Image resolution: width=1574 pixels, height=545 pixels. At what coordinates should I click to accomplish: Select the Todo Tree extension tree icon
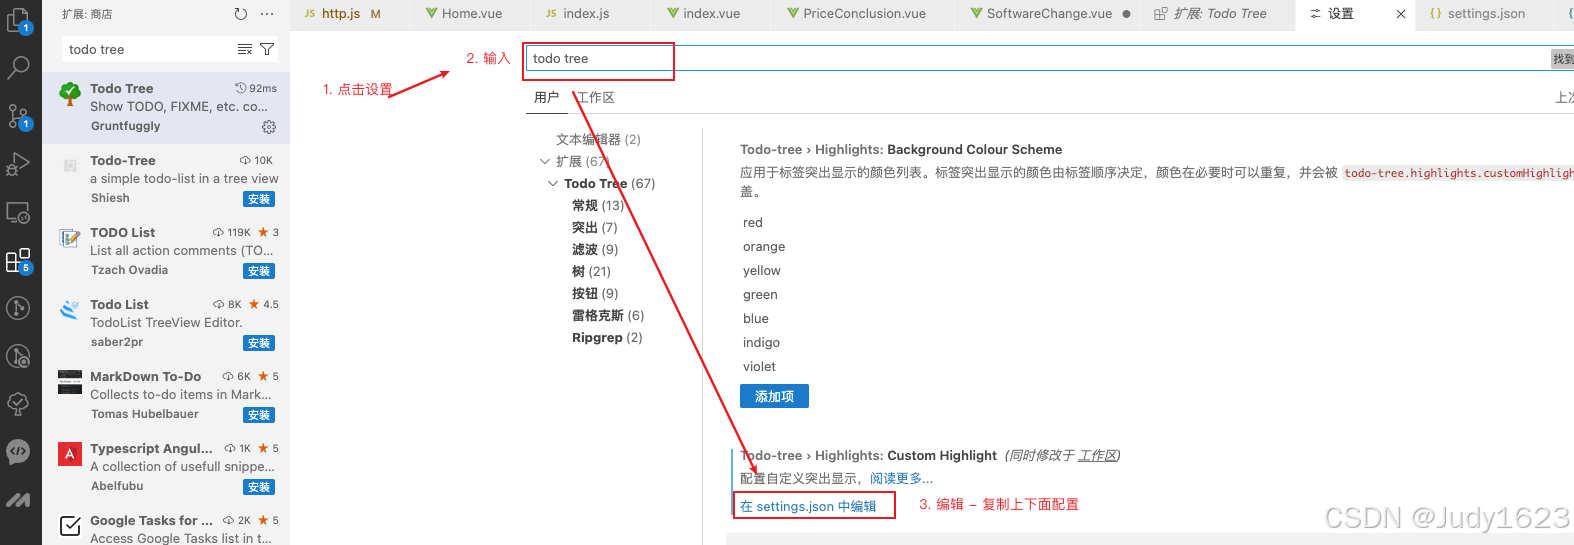pos(70,94)
